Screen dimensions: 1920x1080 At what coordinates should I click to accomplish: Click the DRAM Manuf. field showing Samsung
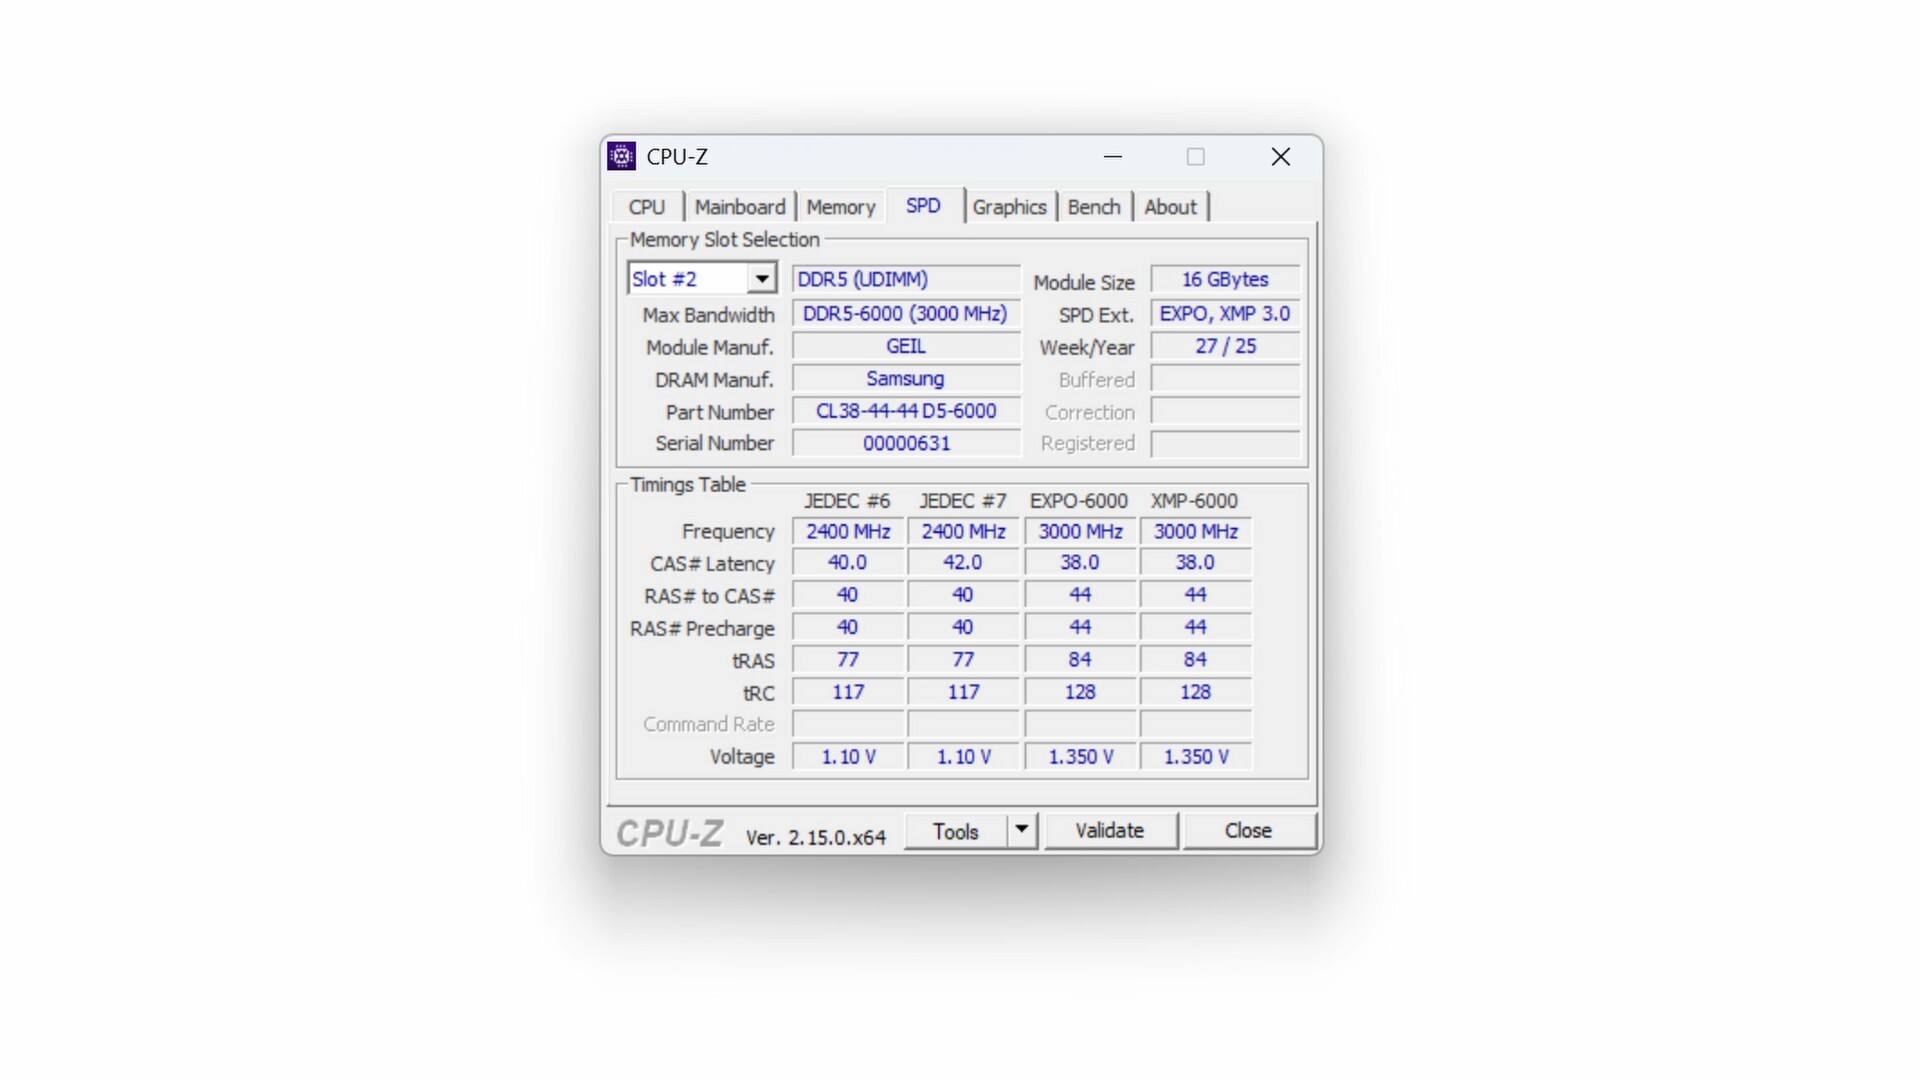point(905,379)
